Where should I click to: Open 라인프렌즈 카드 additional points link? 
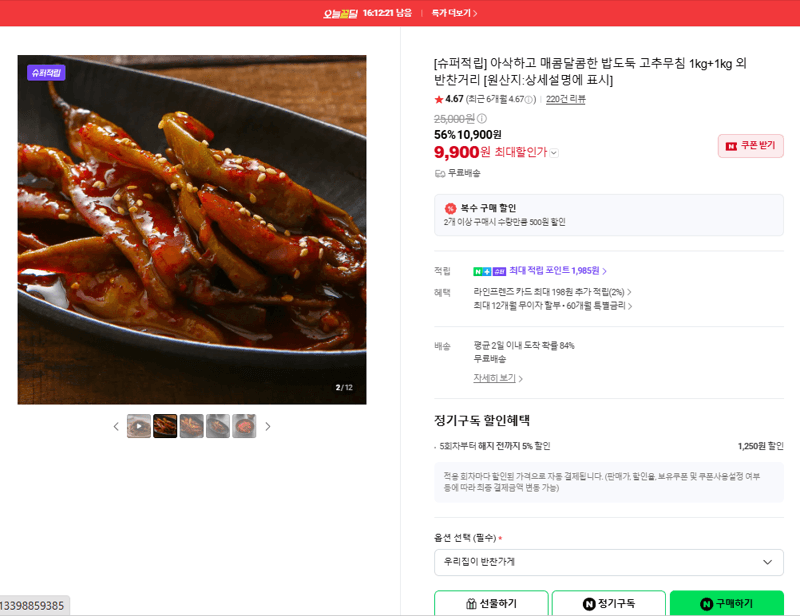552,292
